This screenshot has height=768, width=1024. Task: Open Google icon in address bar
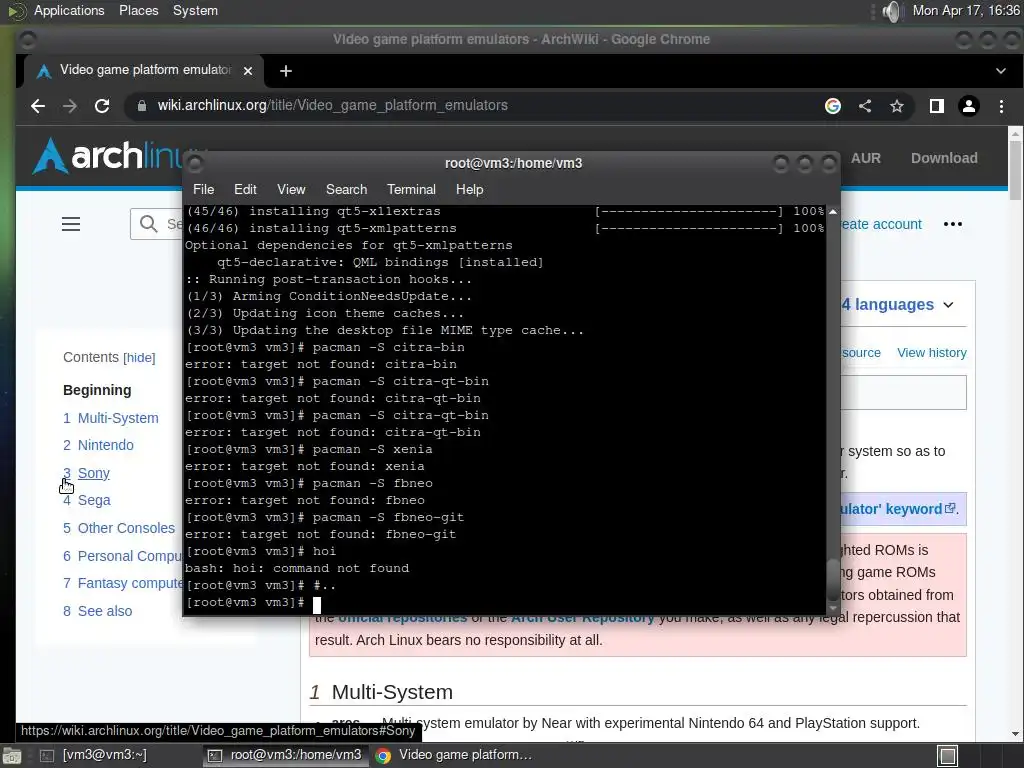pos(833,106)
